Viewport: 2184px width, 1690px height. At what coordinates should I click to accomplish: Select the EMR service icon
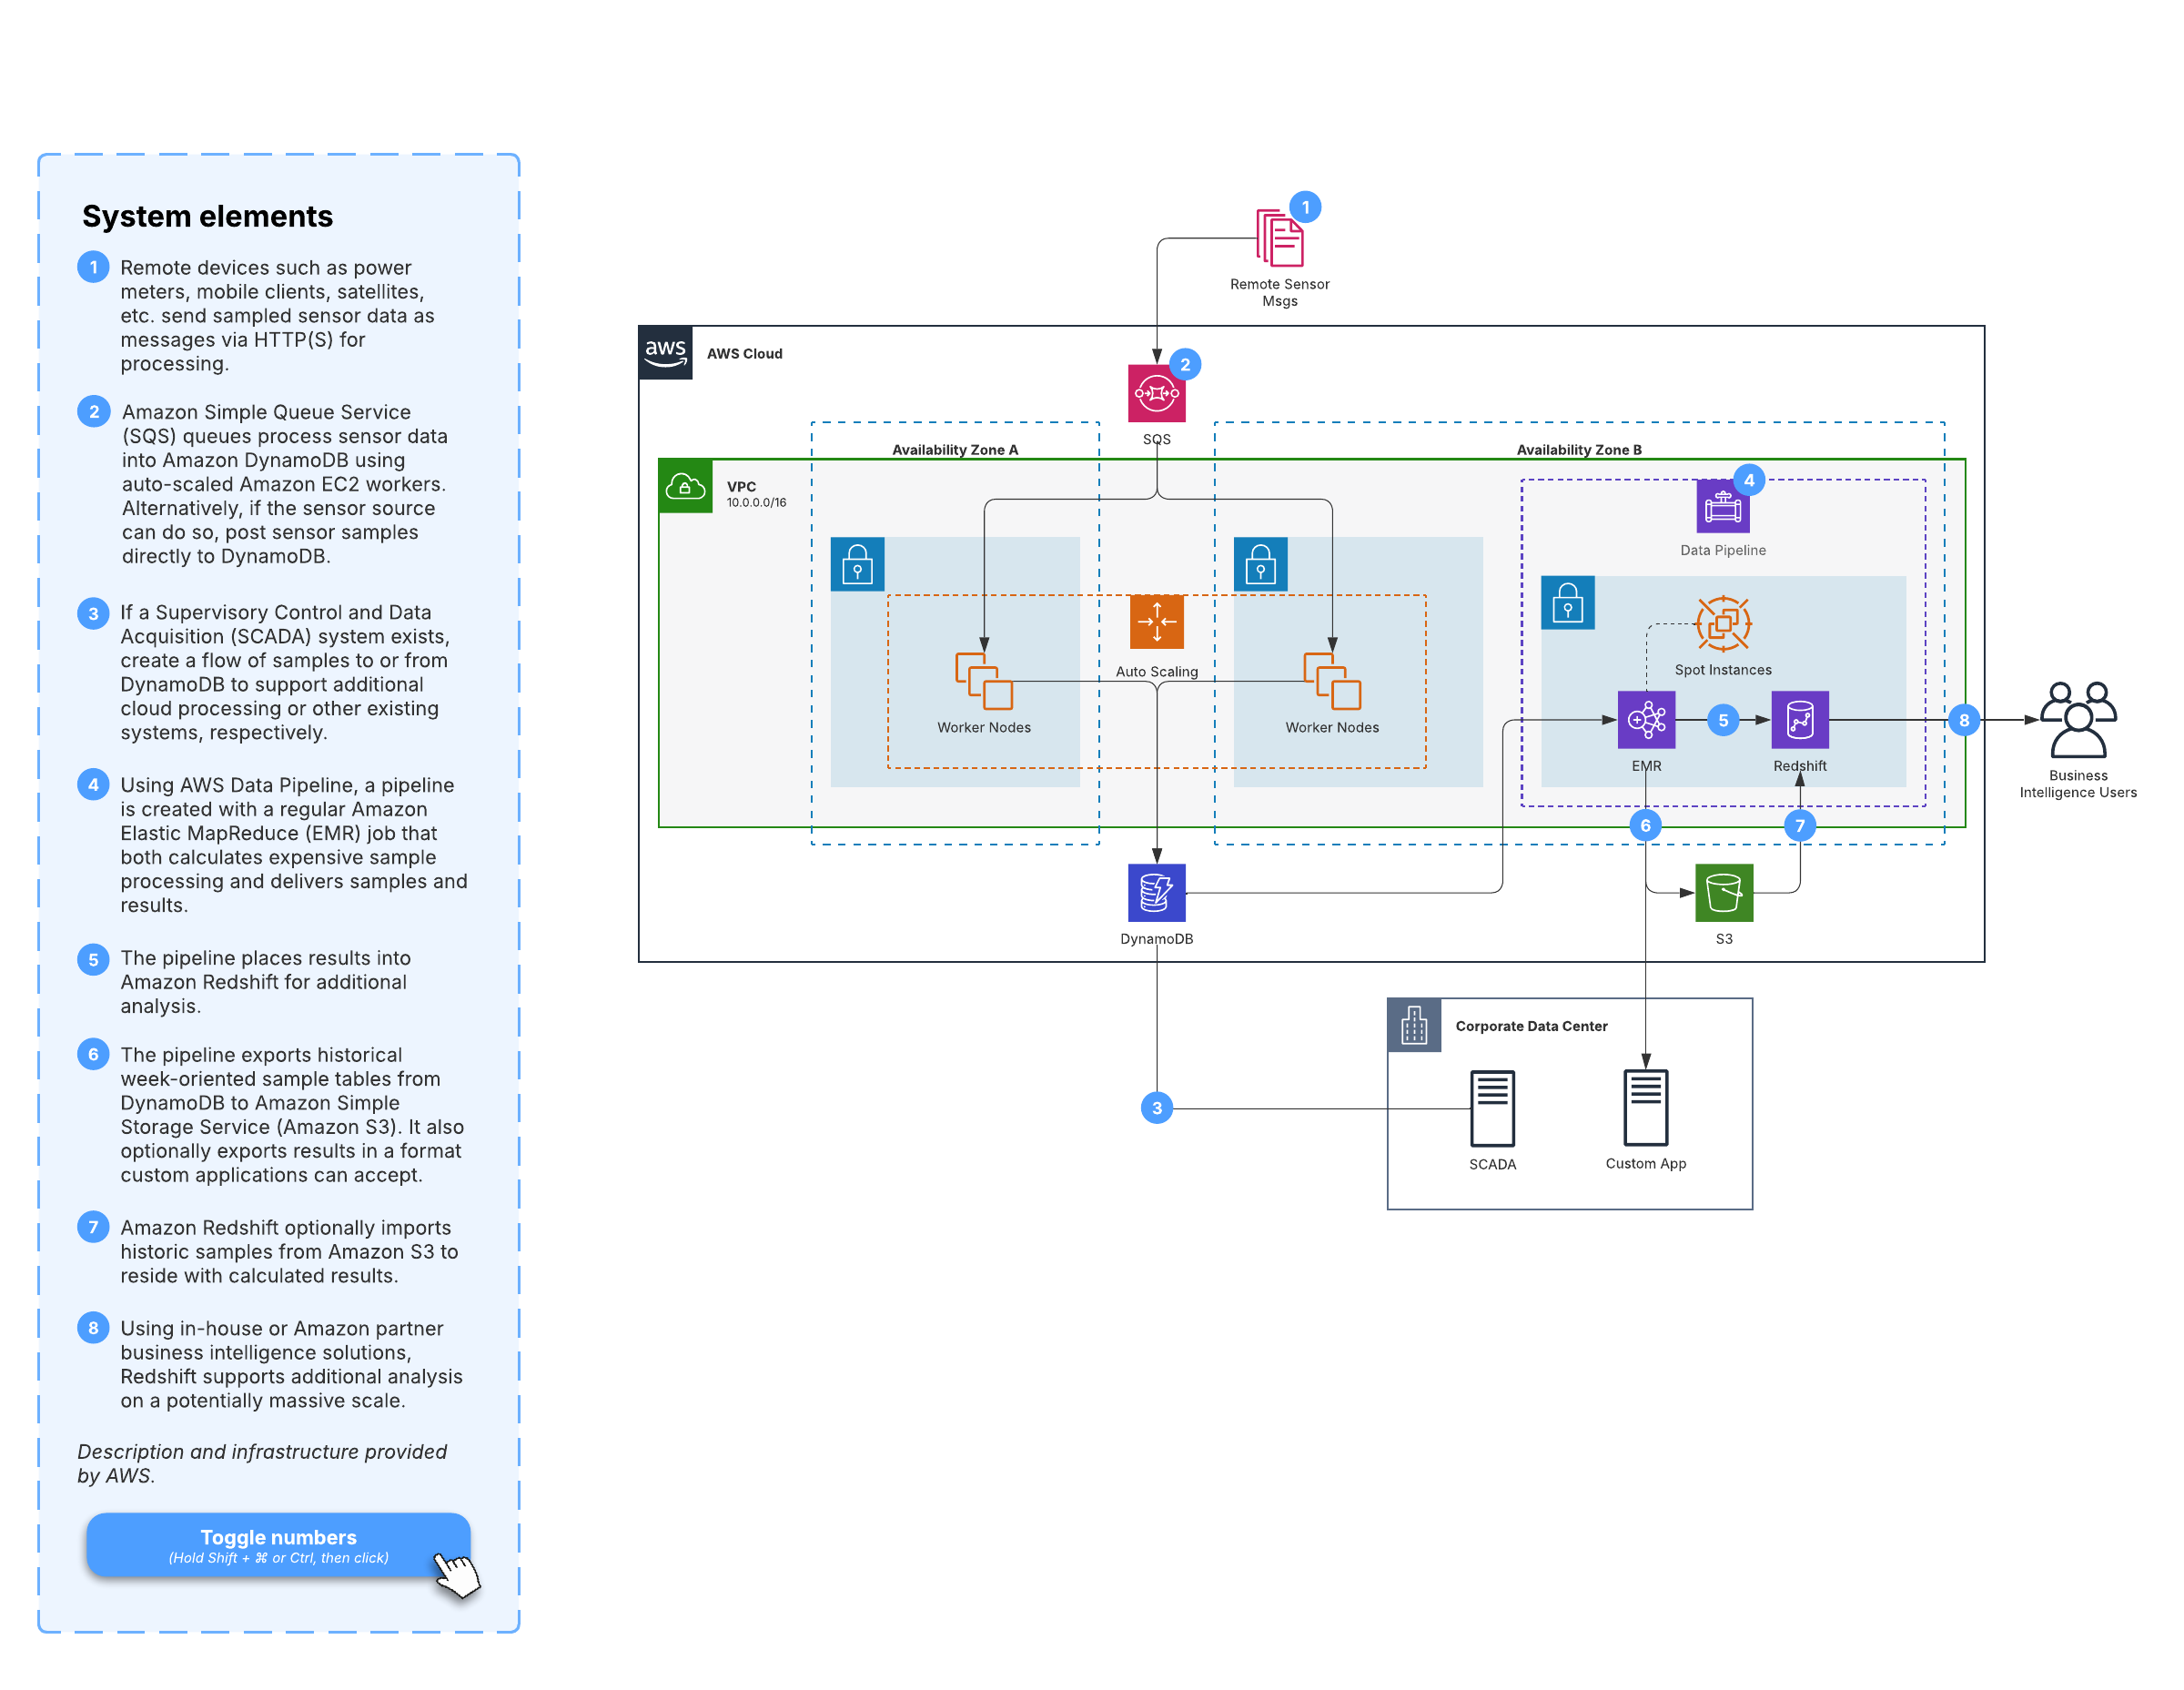coord(1646,719)
